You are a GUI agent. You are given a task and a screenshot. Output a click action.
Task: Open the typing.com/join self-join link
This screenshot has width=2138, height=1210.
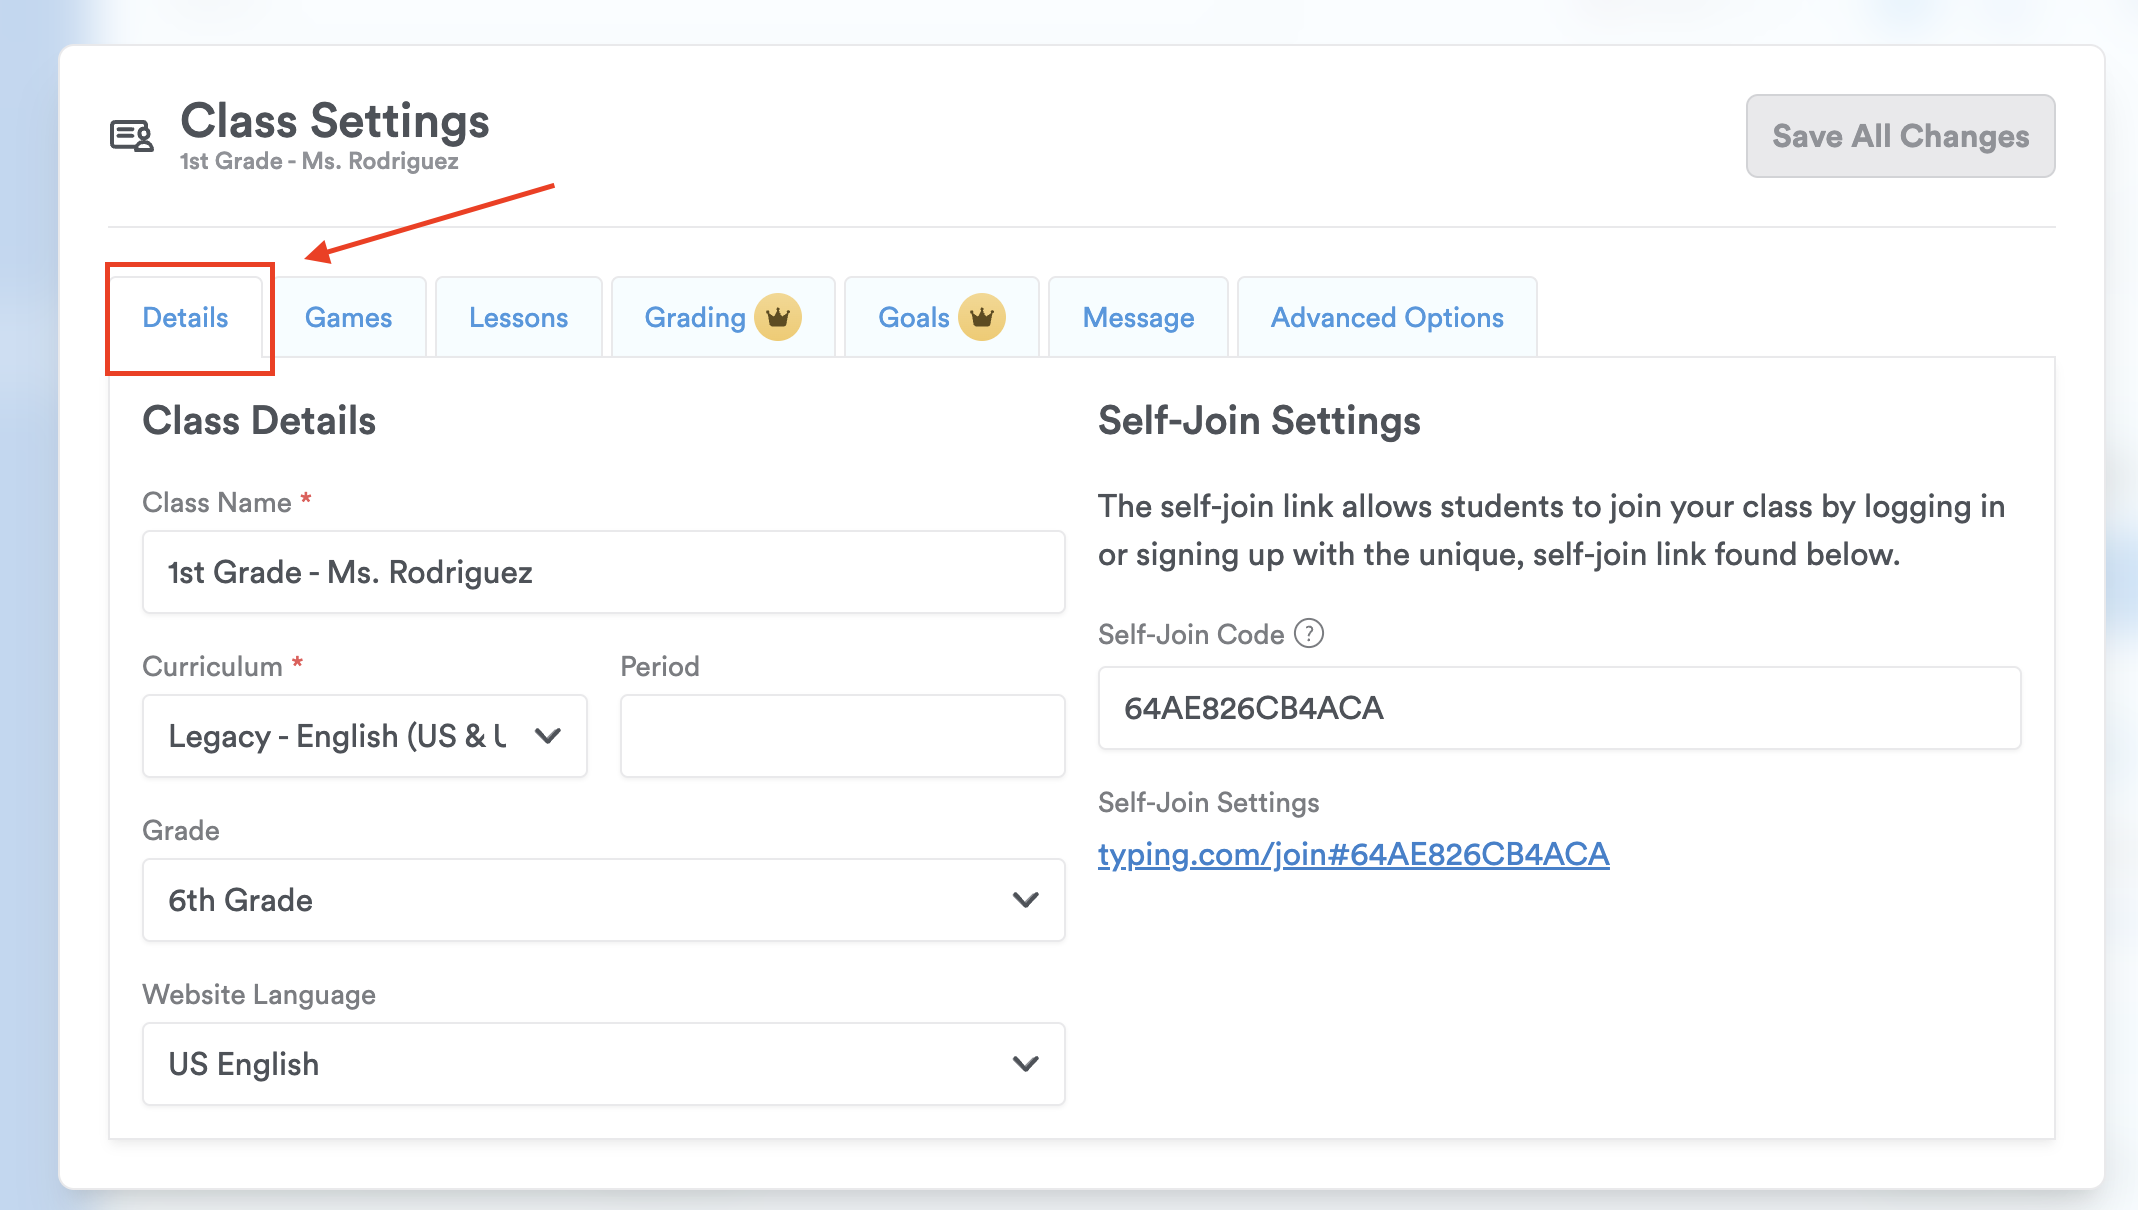(1353, 855)
